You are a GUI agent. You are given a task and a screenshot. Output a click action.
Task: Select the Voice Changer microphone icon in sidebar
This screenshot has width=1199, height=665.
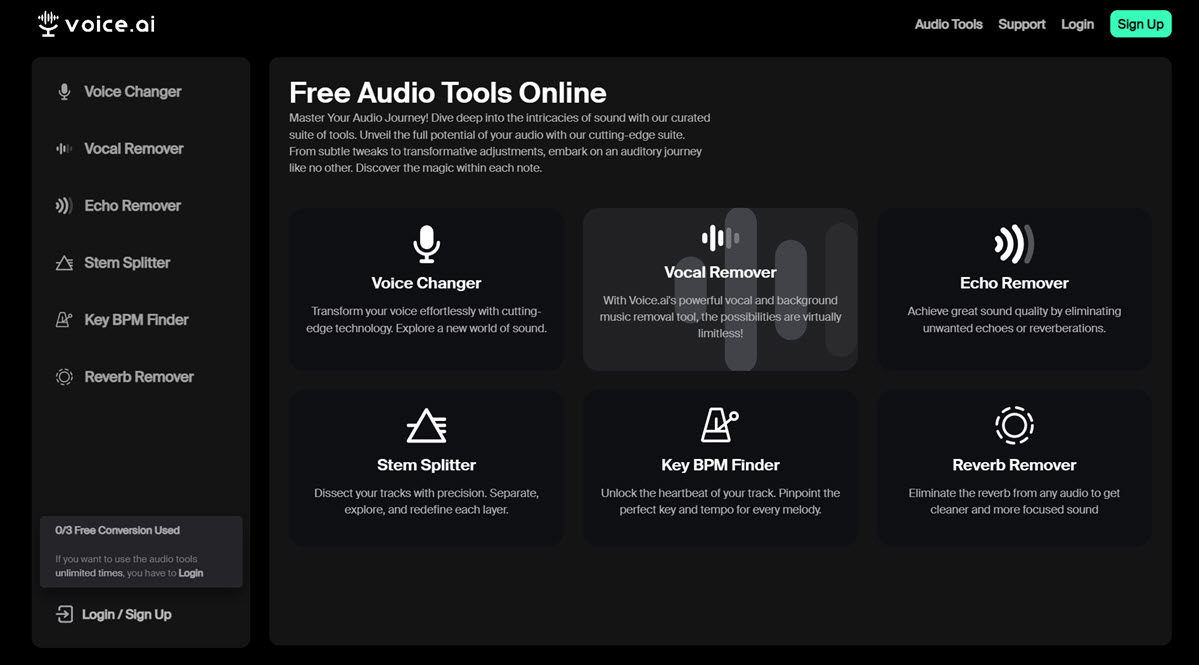[63, 91]
